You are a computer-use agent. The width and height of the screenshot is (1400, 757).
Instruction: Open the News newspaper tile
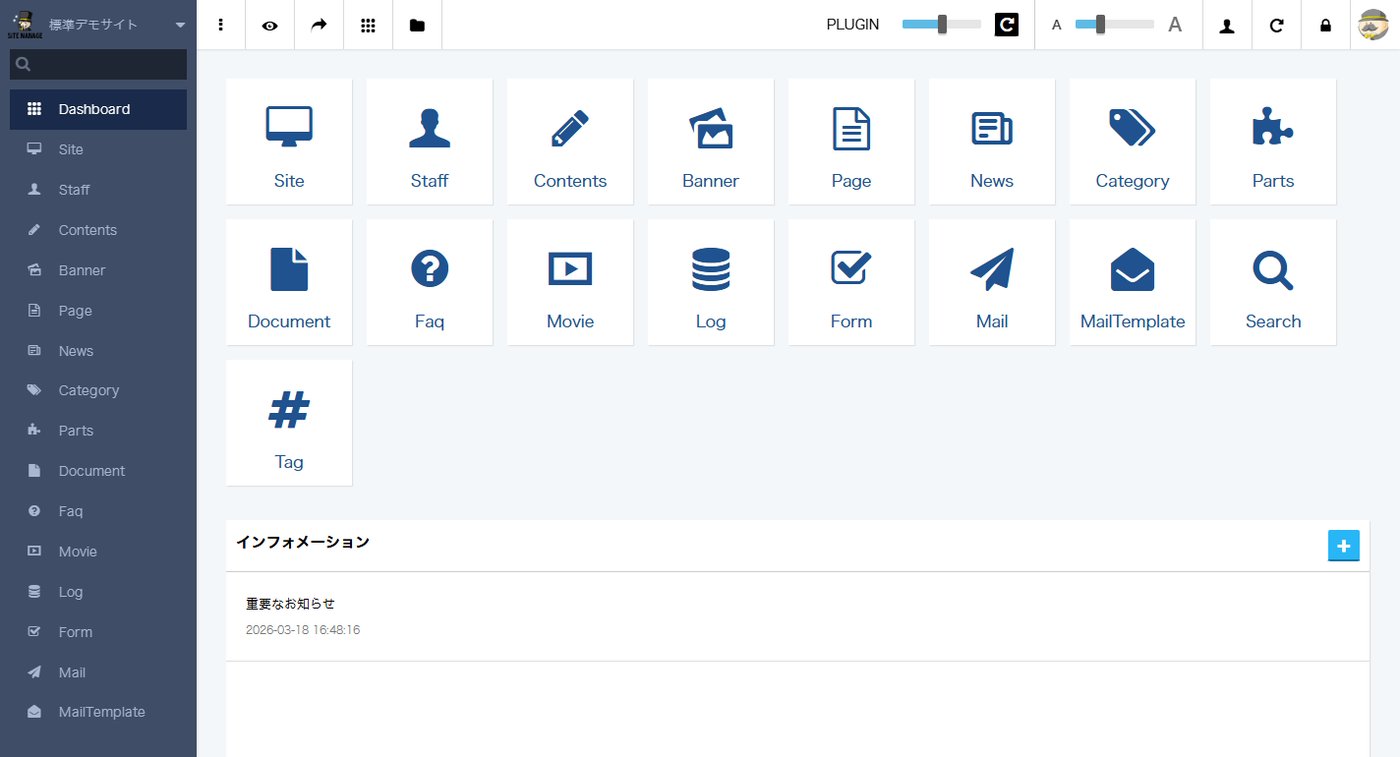tap(992, 141)
